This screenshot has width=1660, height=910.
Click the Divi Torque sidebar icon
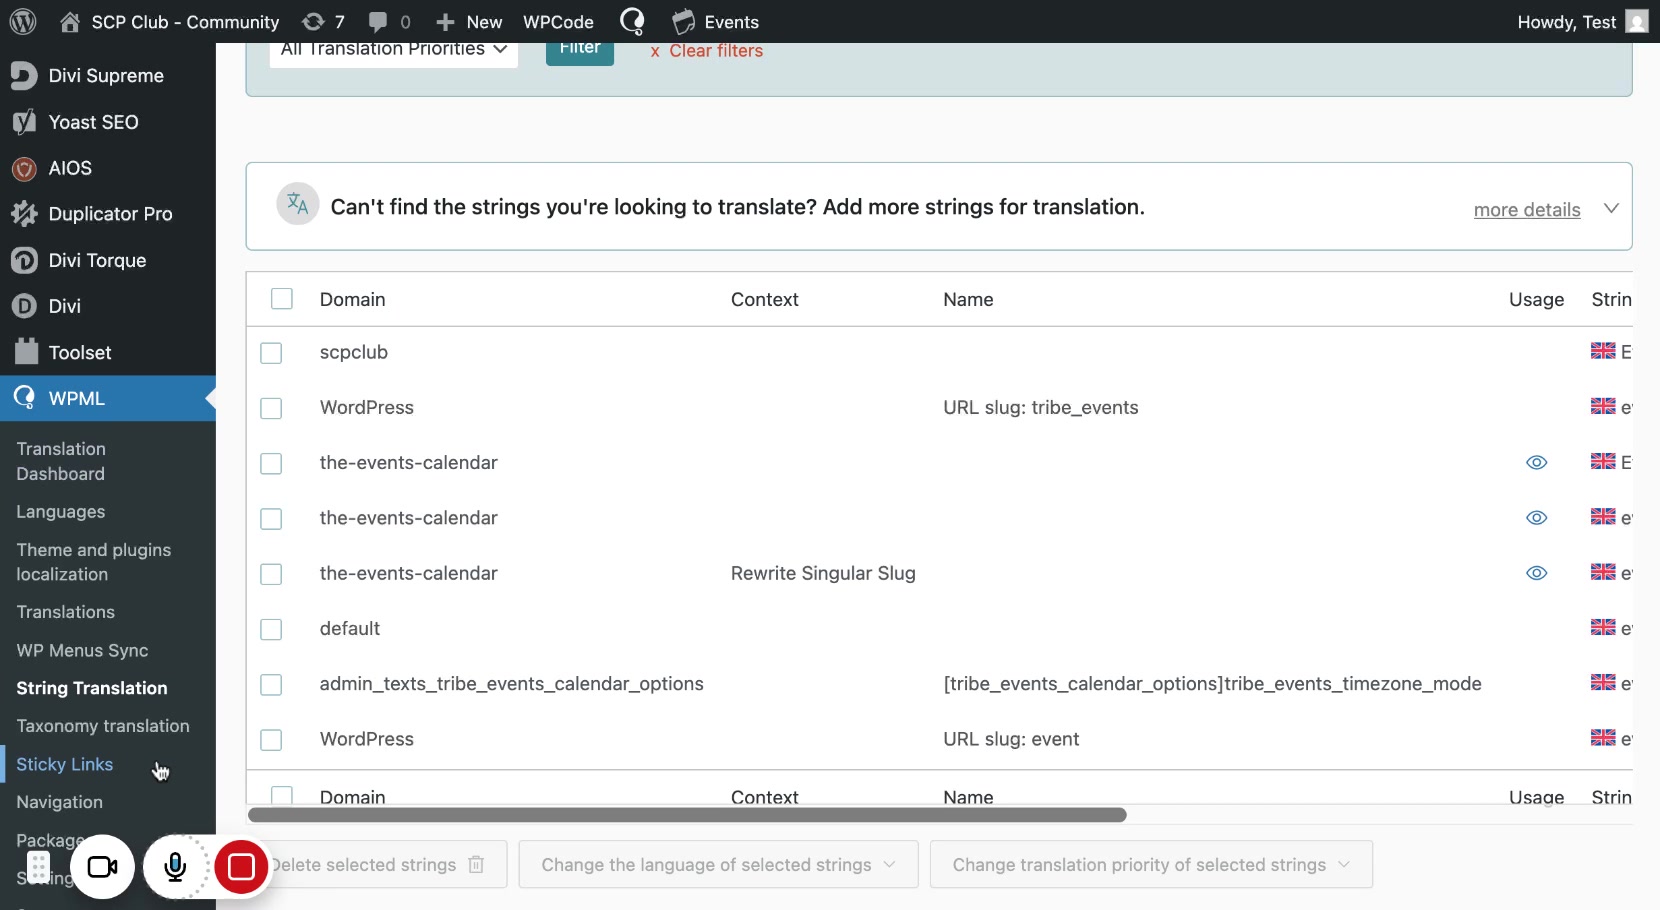coord(24,260)
